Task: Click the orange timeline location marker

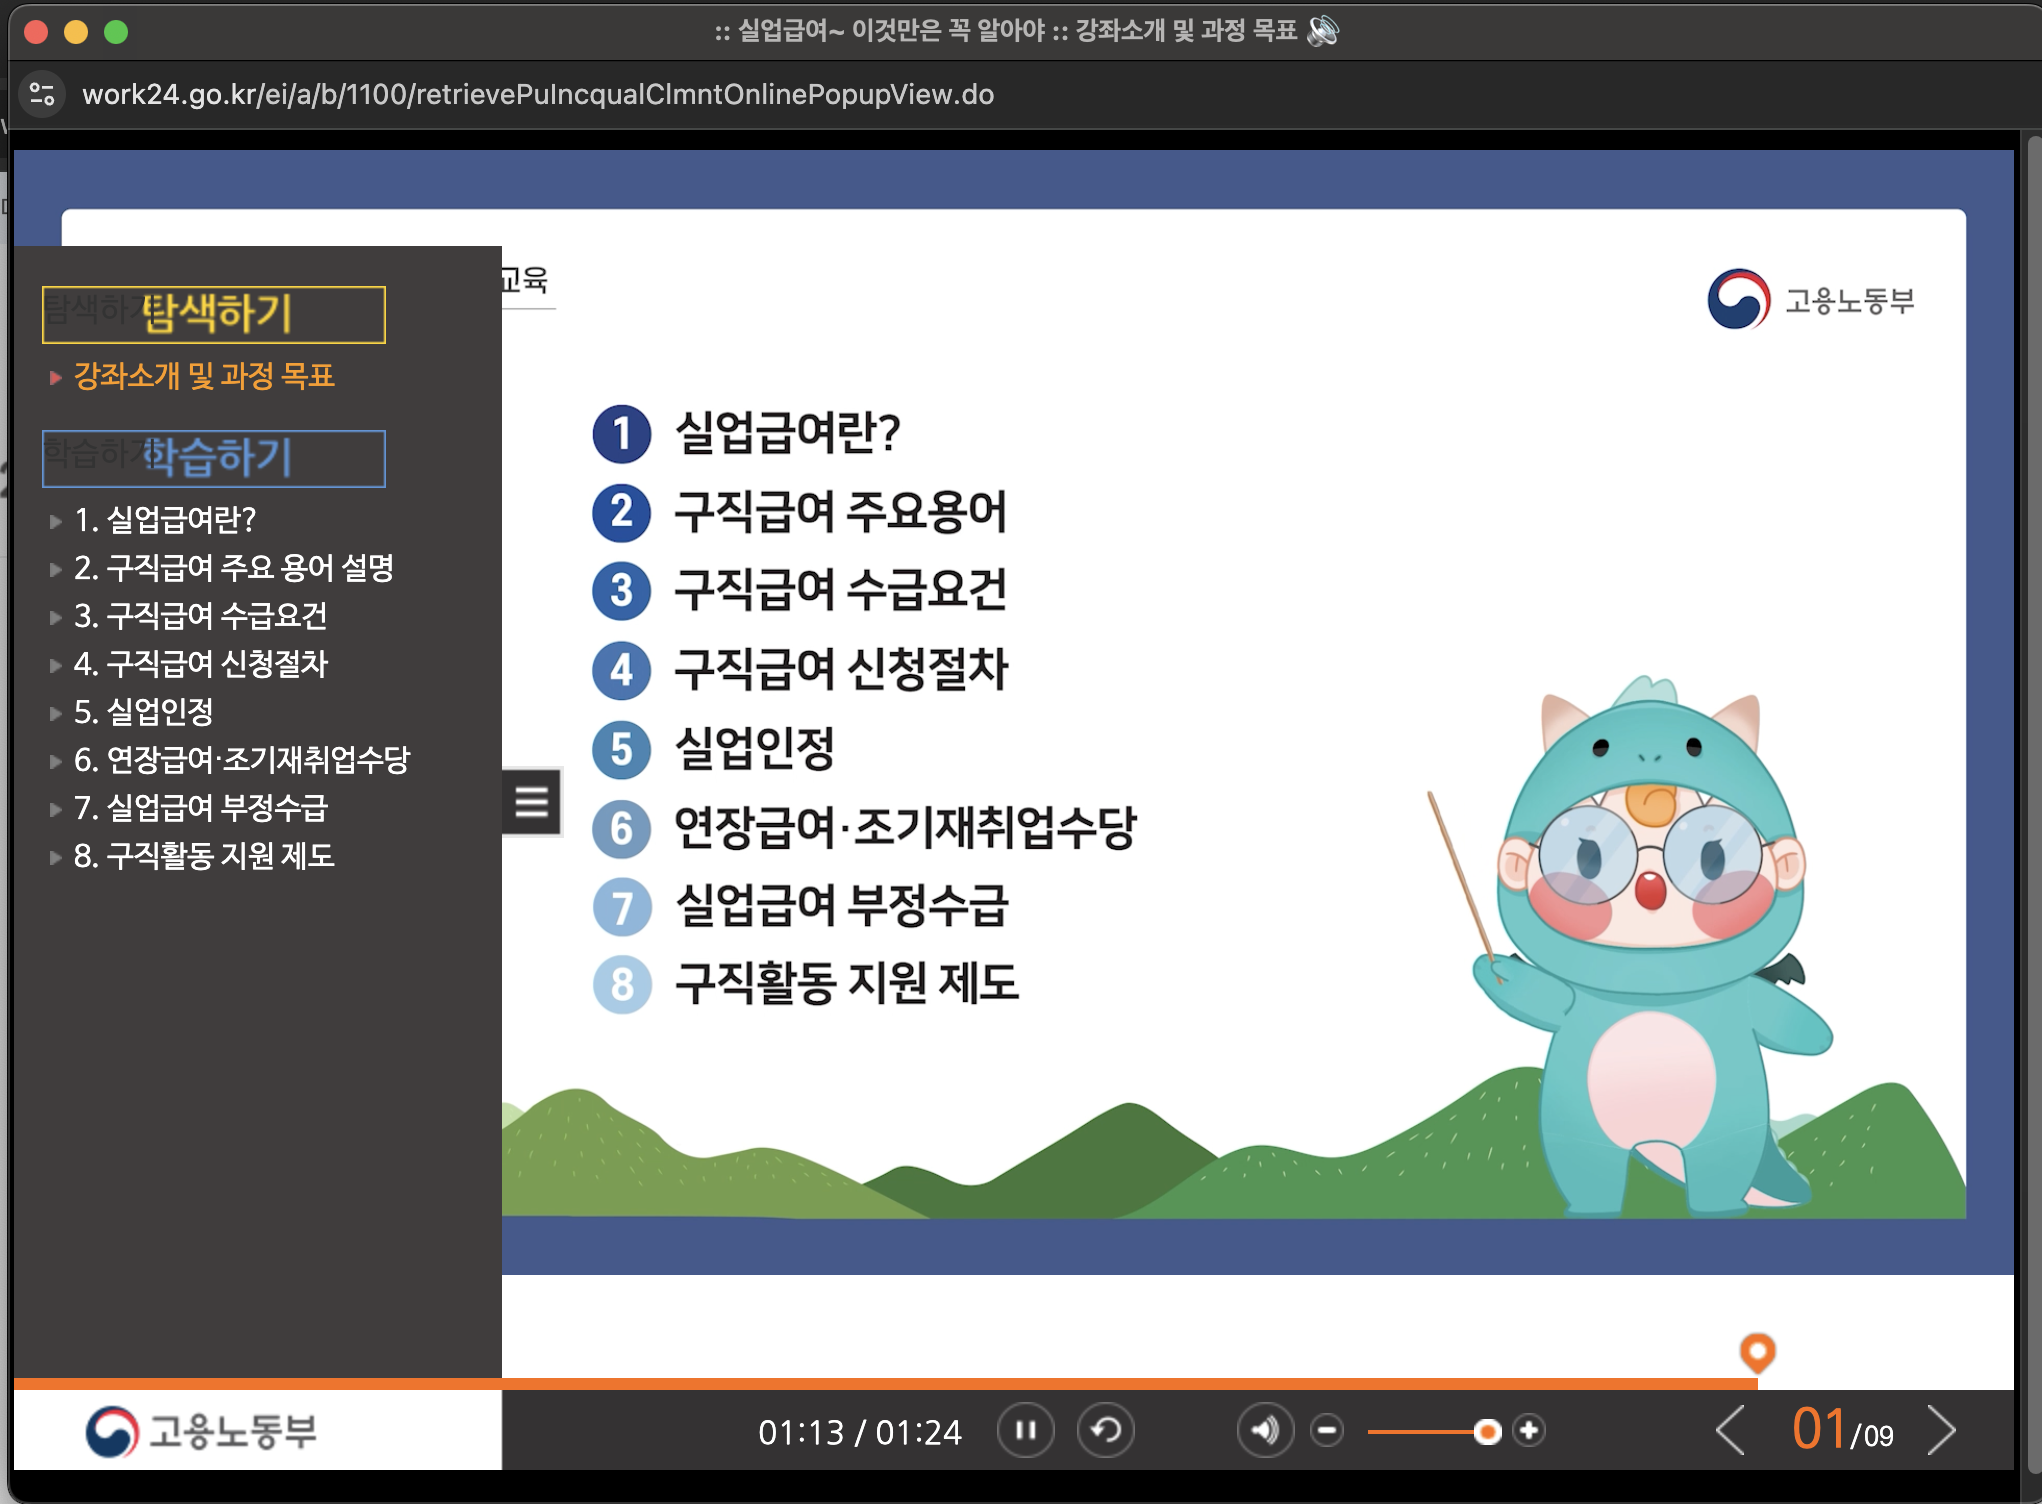Action: click(1757, 1352)
